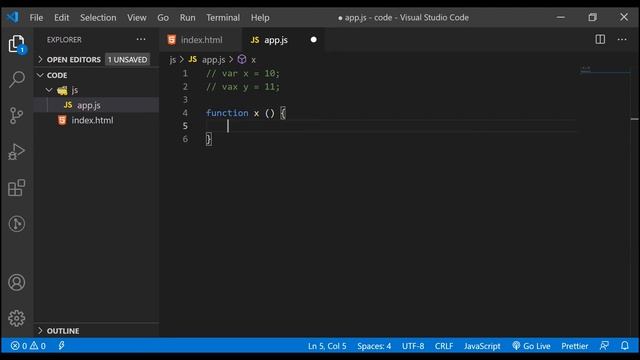Collapse the js folder in explorer

point(49,90)
